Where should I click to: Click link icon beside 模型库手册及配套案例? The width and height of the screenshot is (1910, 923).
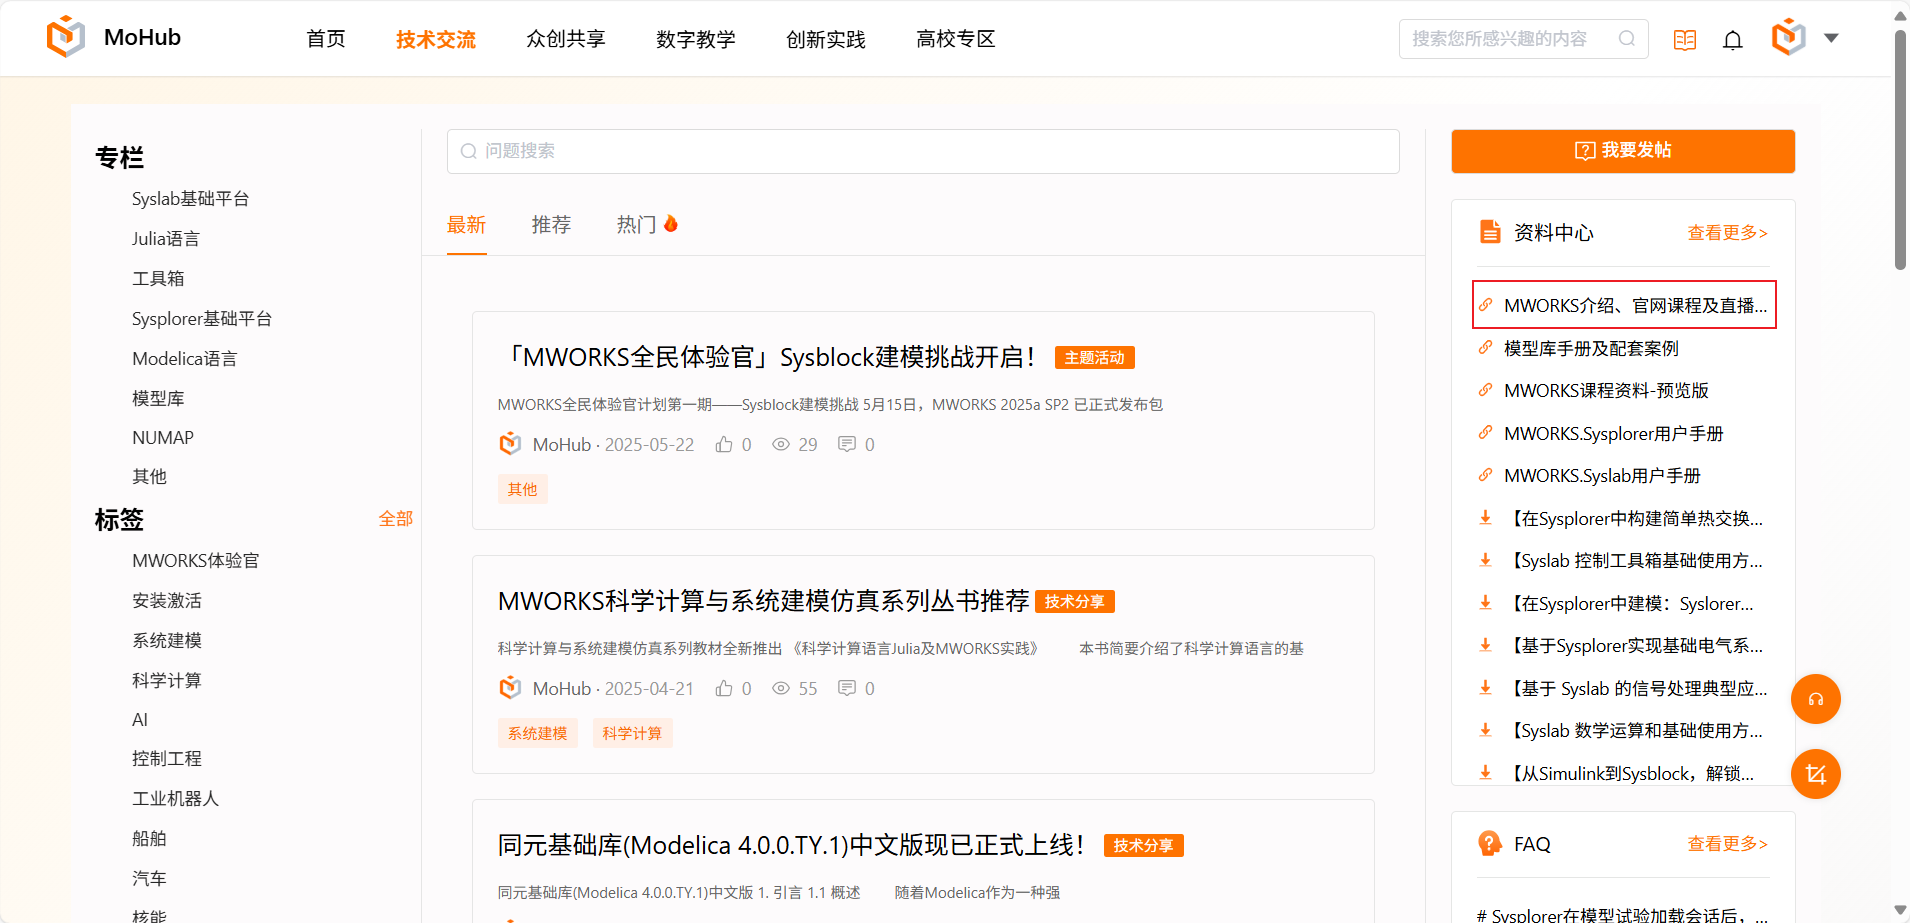[x=1486, y=348]
